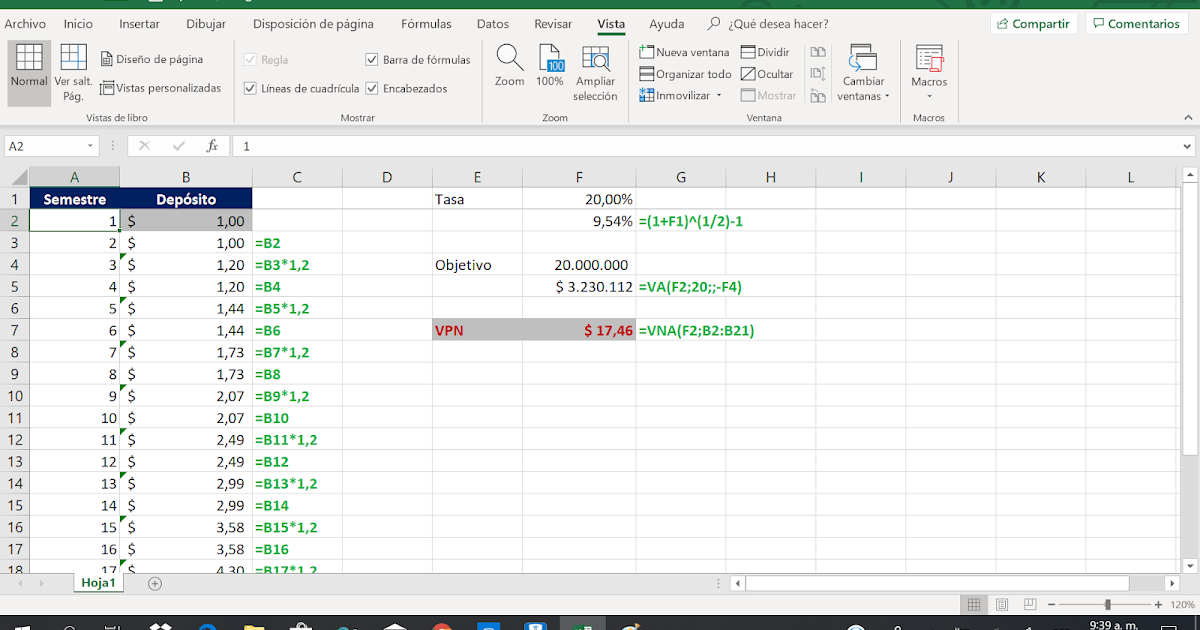Click the Insertar función fx icon
This screenshot has height=630, width=1200.
211,145
